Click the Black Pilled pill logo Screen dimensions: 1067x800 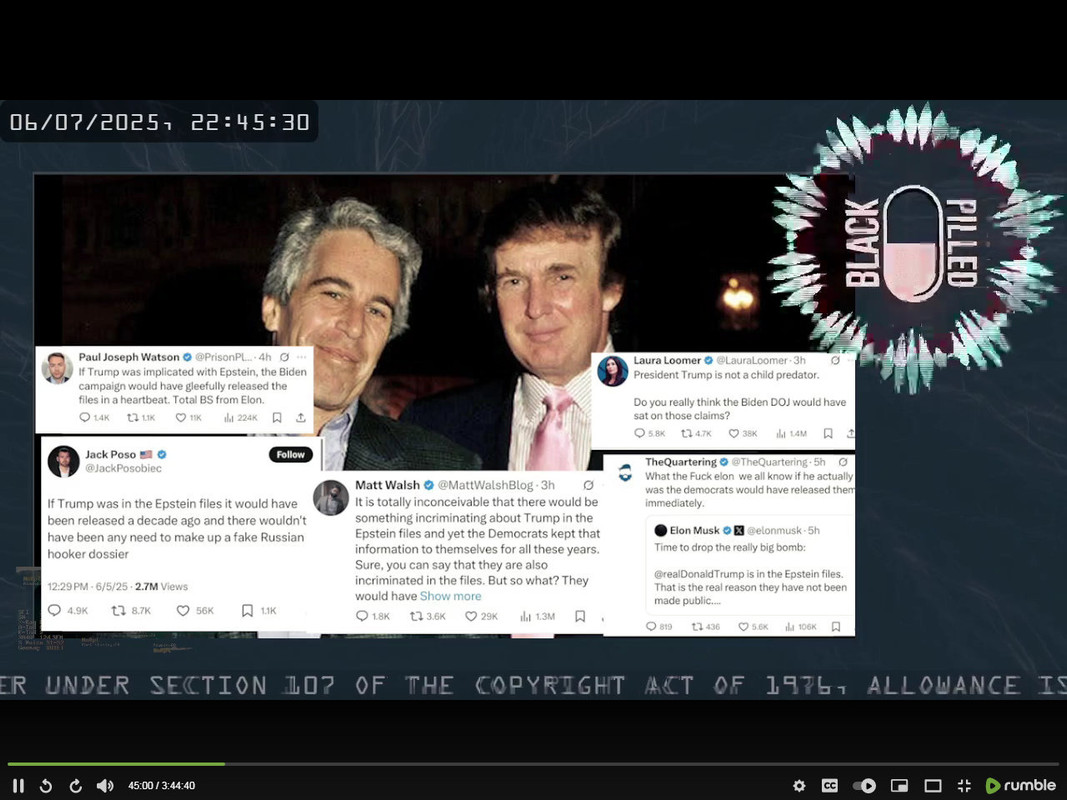913,244
